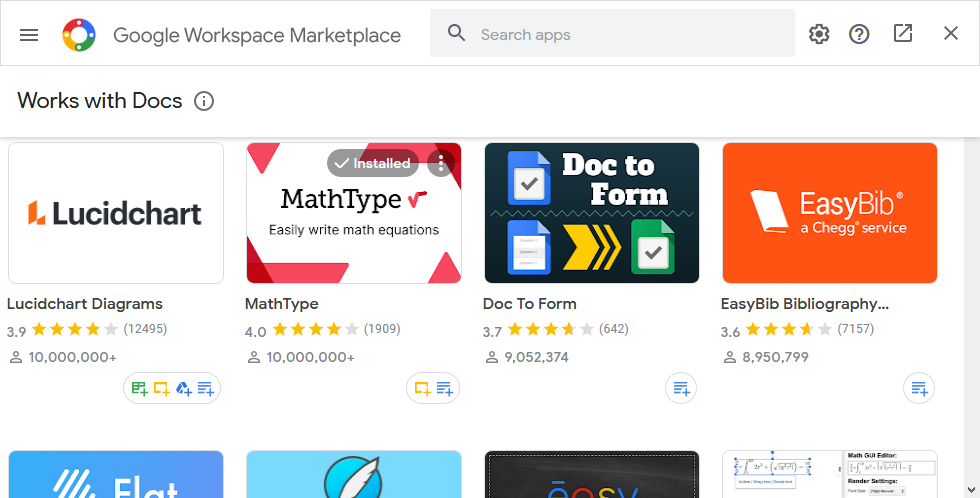Click the Sheets icon under Lucidchart
Image resolution: width=980 pixels, height=498 pixels.
(139, 388)
